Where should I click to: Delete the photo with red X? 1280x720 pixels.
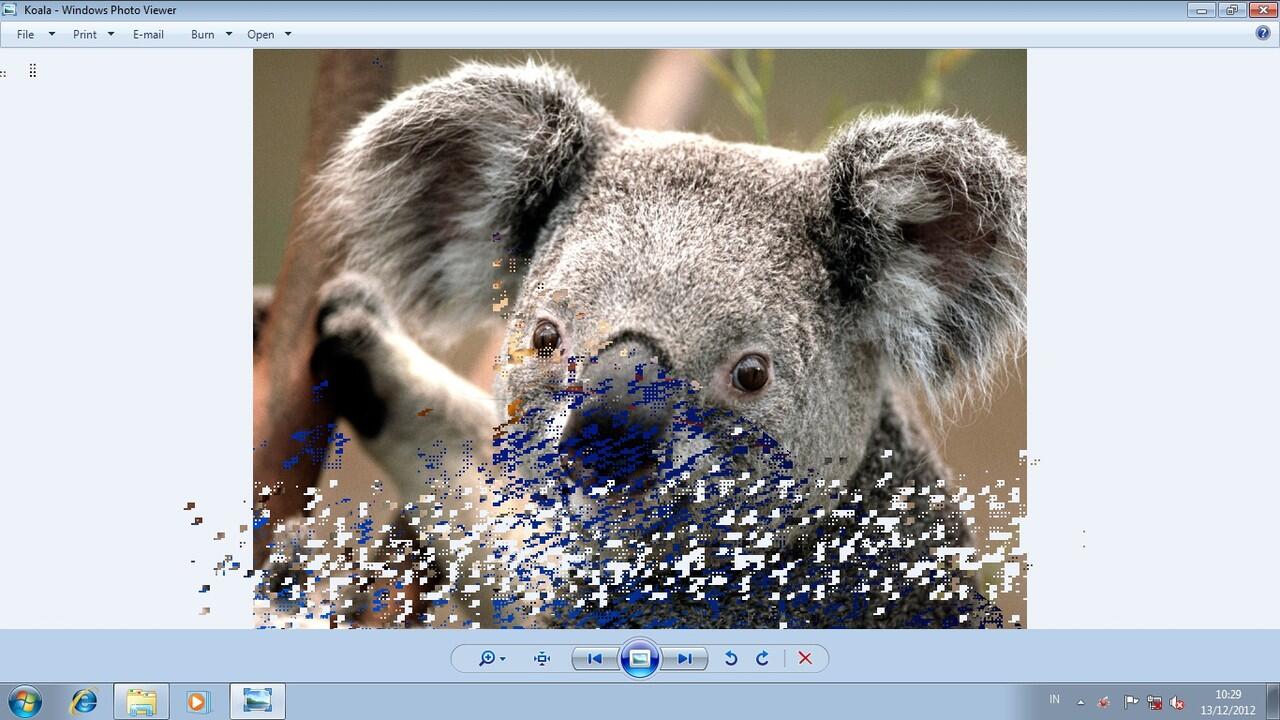[x=805, y=658]
